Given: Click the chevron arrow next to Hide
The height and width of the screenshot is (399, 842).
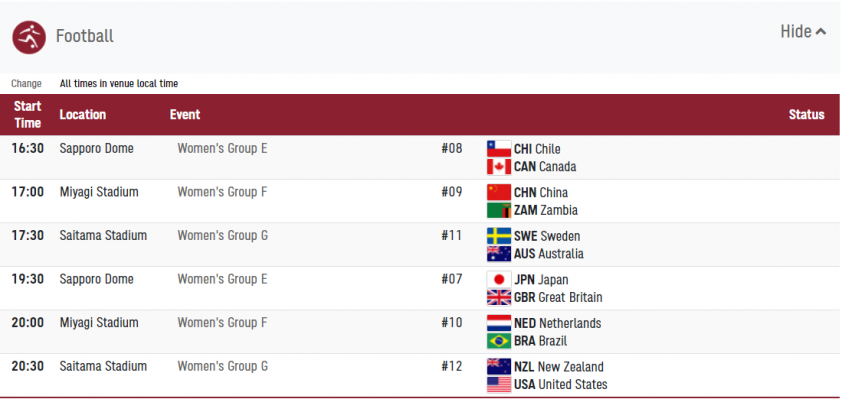Looking at the screenshot, I should [821, 32].
